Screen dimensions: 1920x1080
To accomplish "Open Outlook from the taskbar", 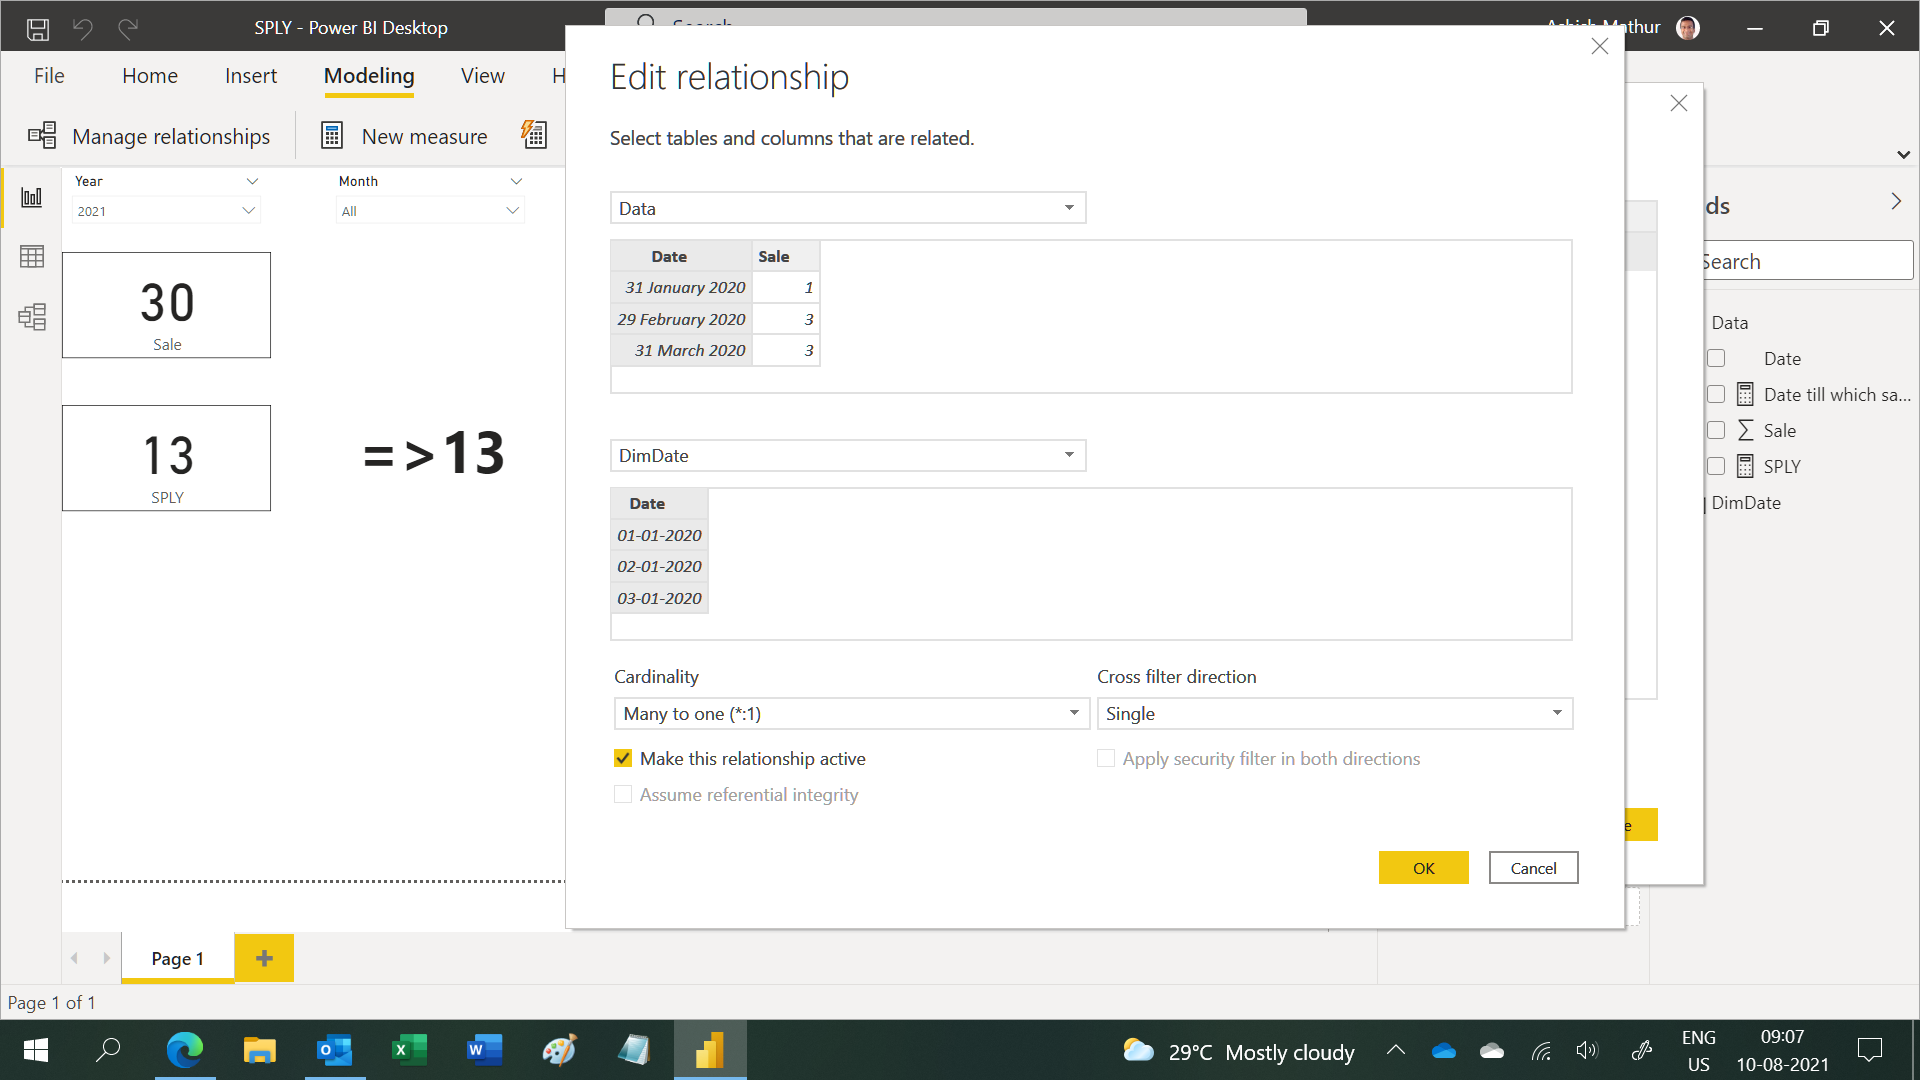I will point(335,1050).
